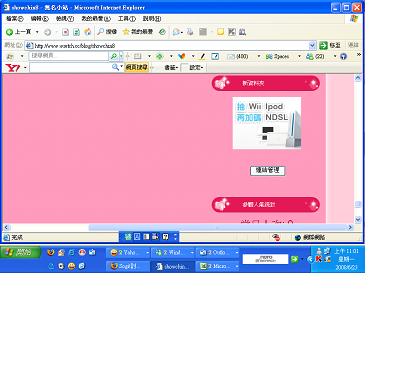The width and height of the screenshot is (393, 384).
Task: Click the green arrow next to taskbar address box
Action: click(x=294, y=259)
